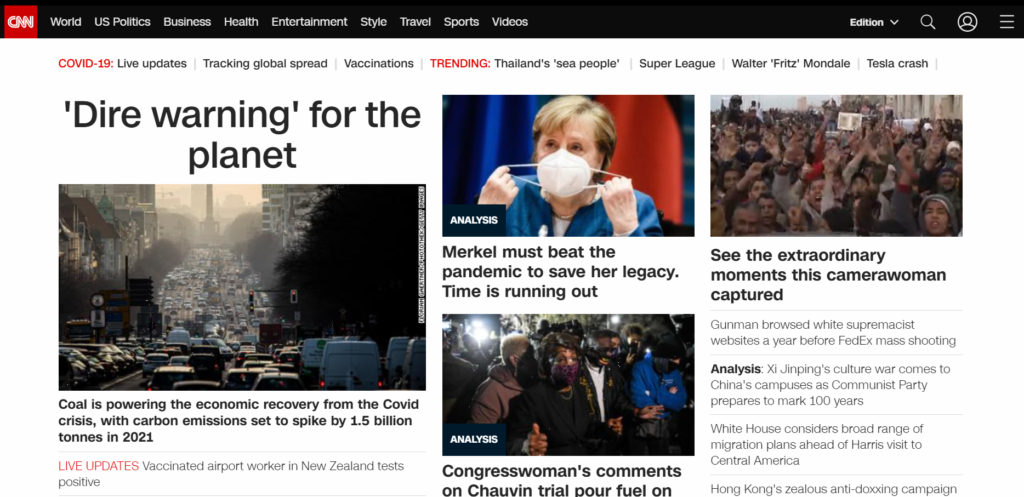The height and width of the screenshot is (497, 1024).
Task: Open the protest crowd video thumbnail
Action: (x=837, y=166)
